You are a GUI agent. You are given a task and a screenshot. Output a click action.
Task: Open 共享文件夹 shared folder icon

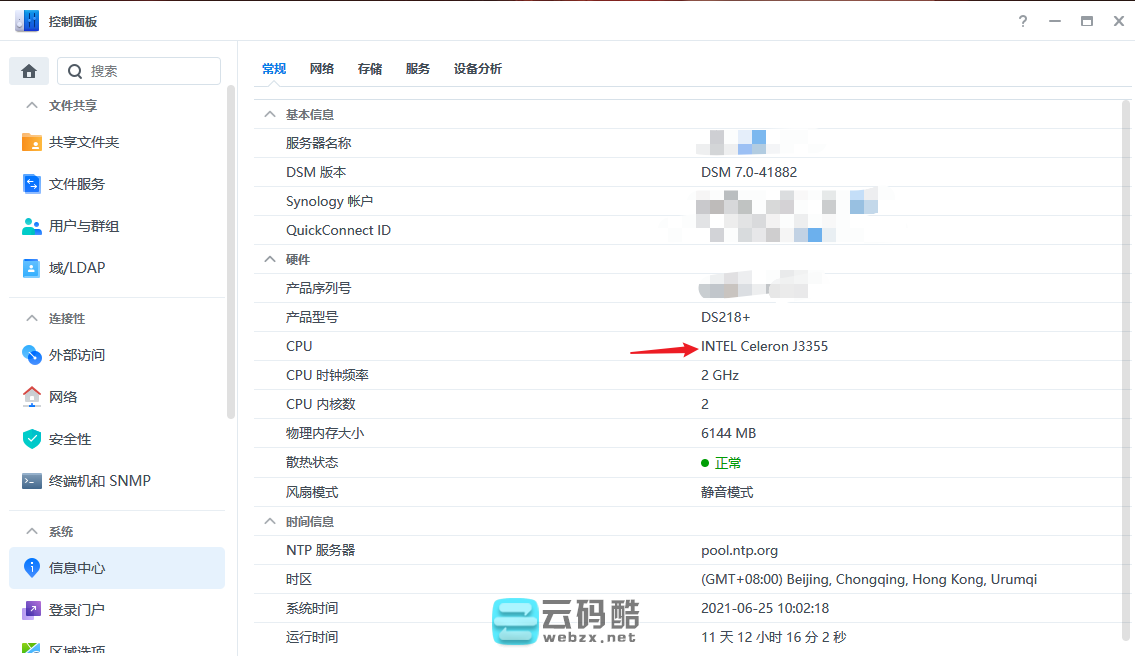(32, 142)
